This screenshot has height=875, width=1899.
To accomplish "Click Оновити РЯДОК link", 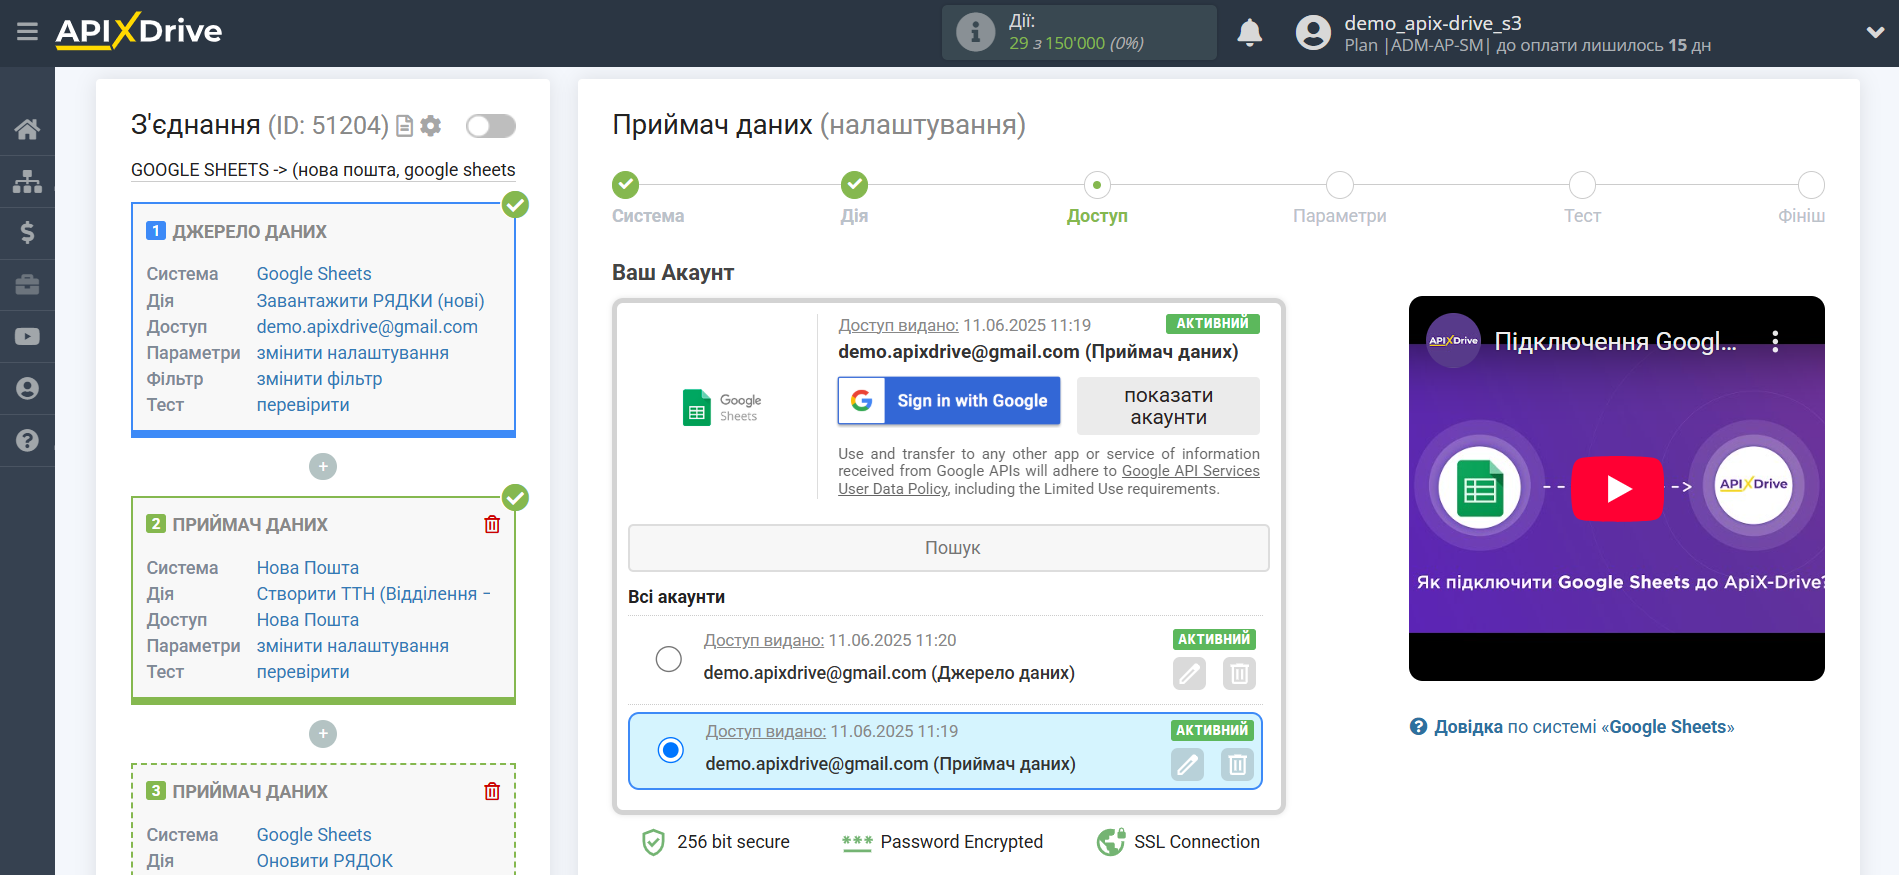I will click(x=324, y=861).
